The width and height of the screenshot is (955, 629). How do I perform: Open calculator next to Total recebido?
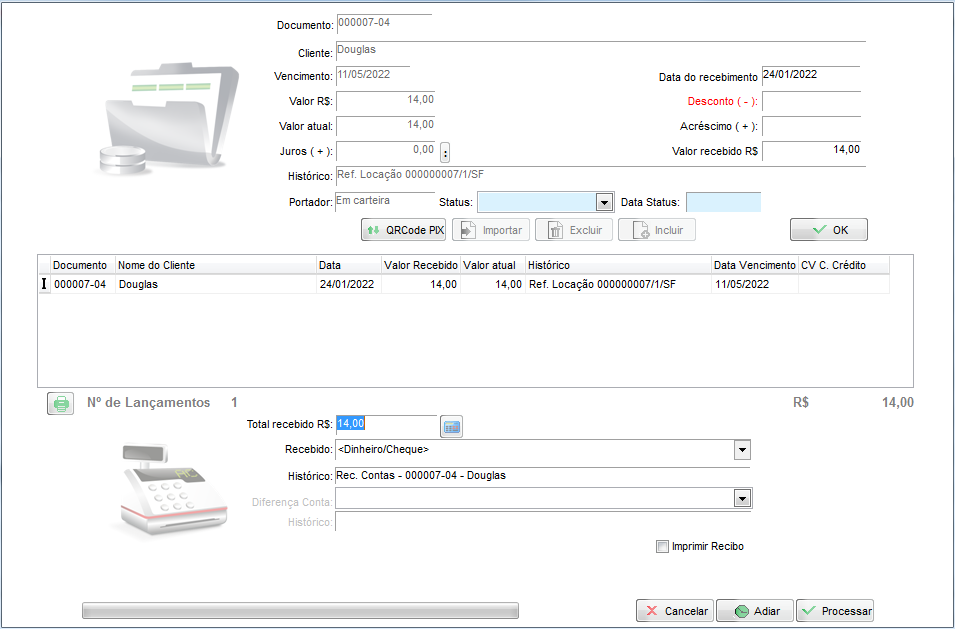coord(452,427)
